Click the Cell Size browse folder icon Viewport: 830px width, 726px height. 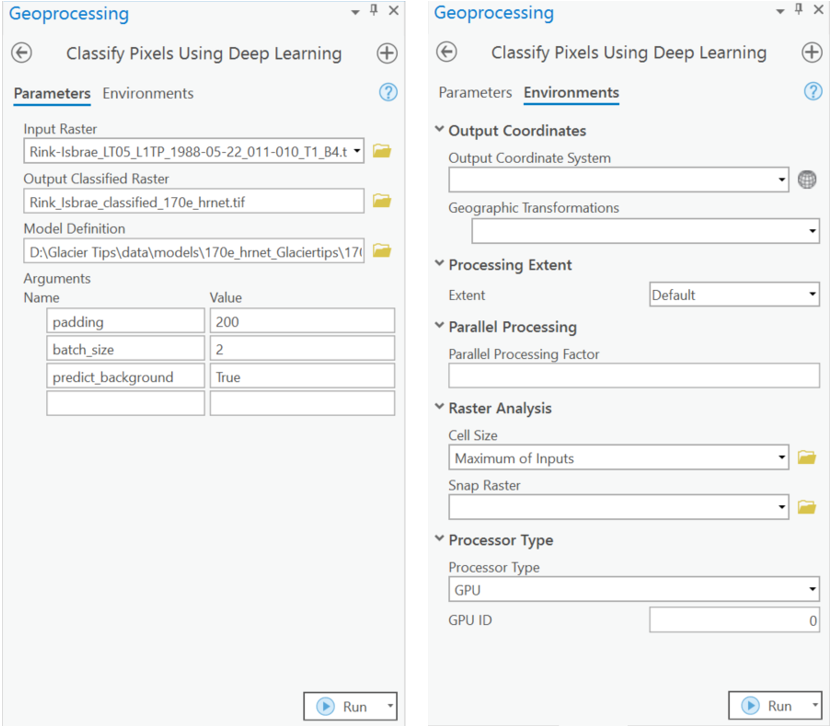[807, 458]
